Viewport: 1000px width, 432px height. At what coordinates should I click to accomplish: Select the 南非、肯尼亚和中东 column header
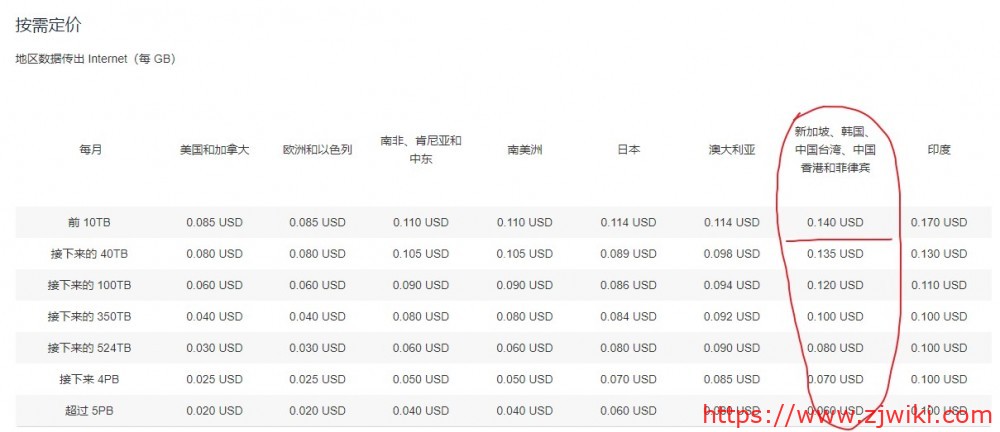[421, 150]
